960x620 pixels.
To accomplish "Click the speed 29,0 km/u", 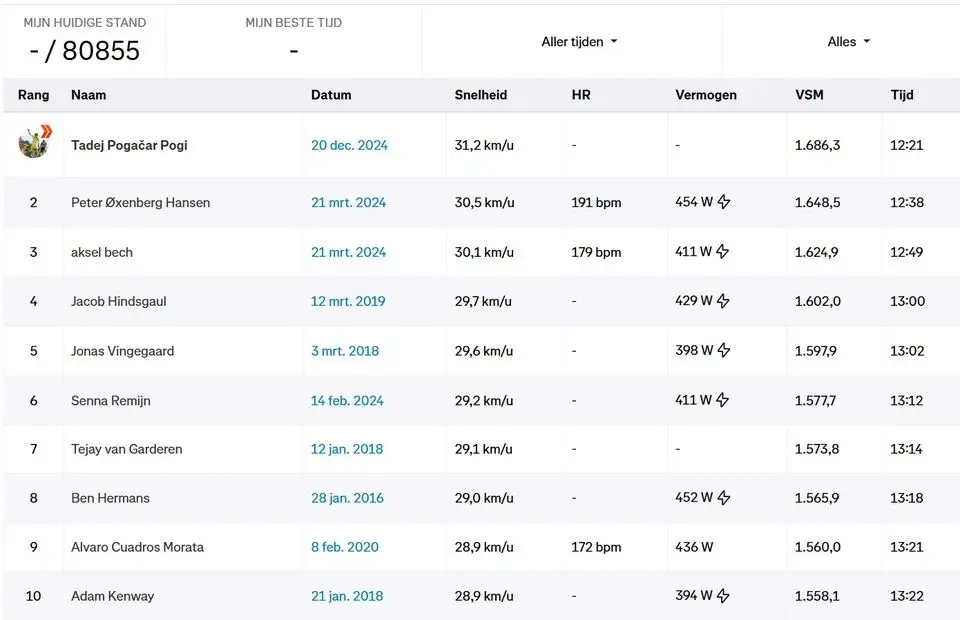I will tap(484, 498).
